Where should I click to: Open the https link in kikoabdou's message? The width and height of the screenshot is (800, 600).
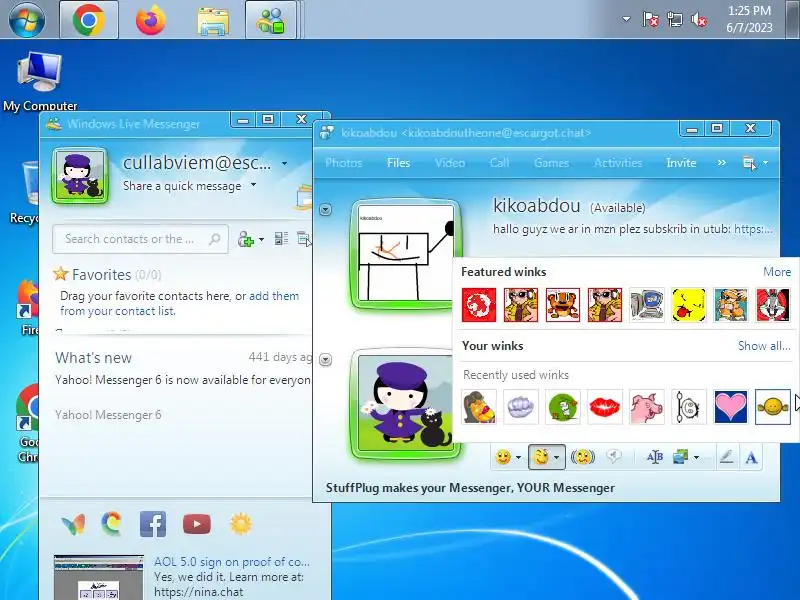pyautogui.click(x=753, y=229)
